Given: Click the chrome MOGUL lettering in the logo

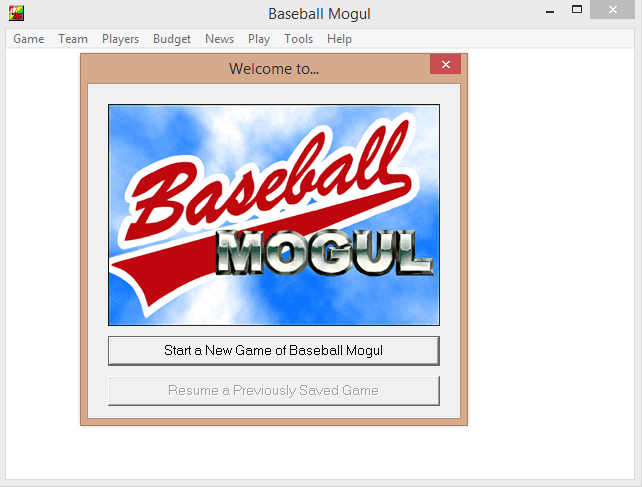Looking at the screenshot, I should pos(324,252).
